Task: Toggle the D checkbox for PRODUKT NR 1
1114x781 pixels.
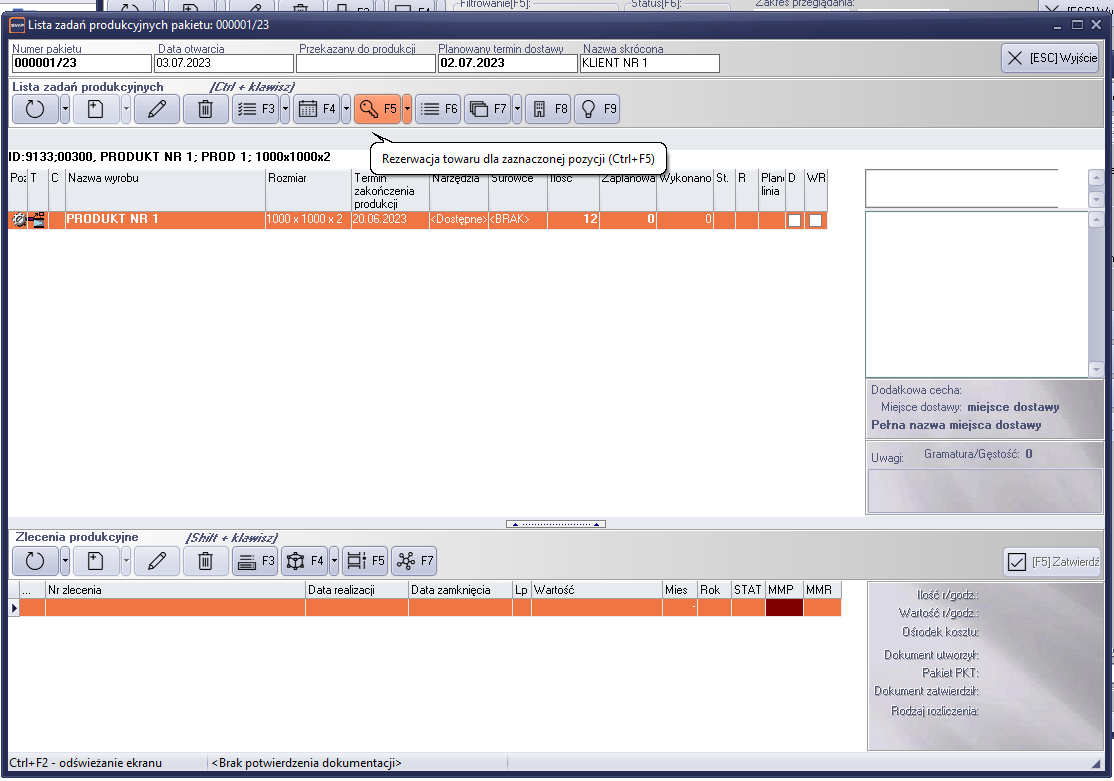Action: [794, 220]
